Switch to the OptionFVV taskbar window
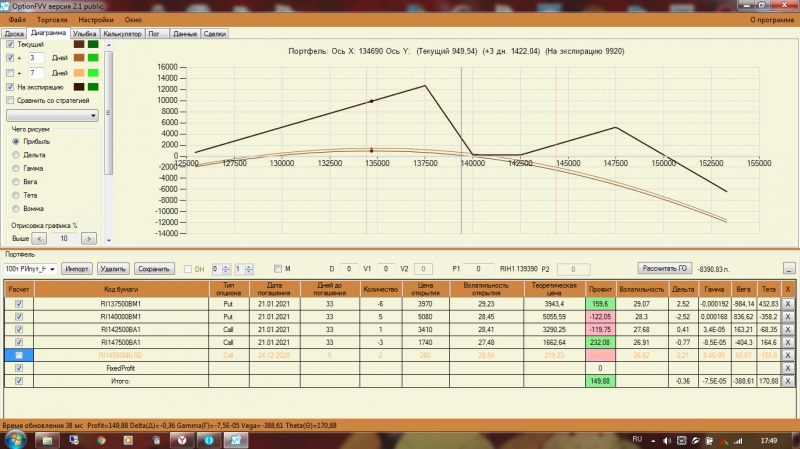This screenshot has height=449, width=800. coord(236,440)
